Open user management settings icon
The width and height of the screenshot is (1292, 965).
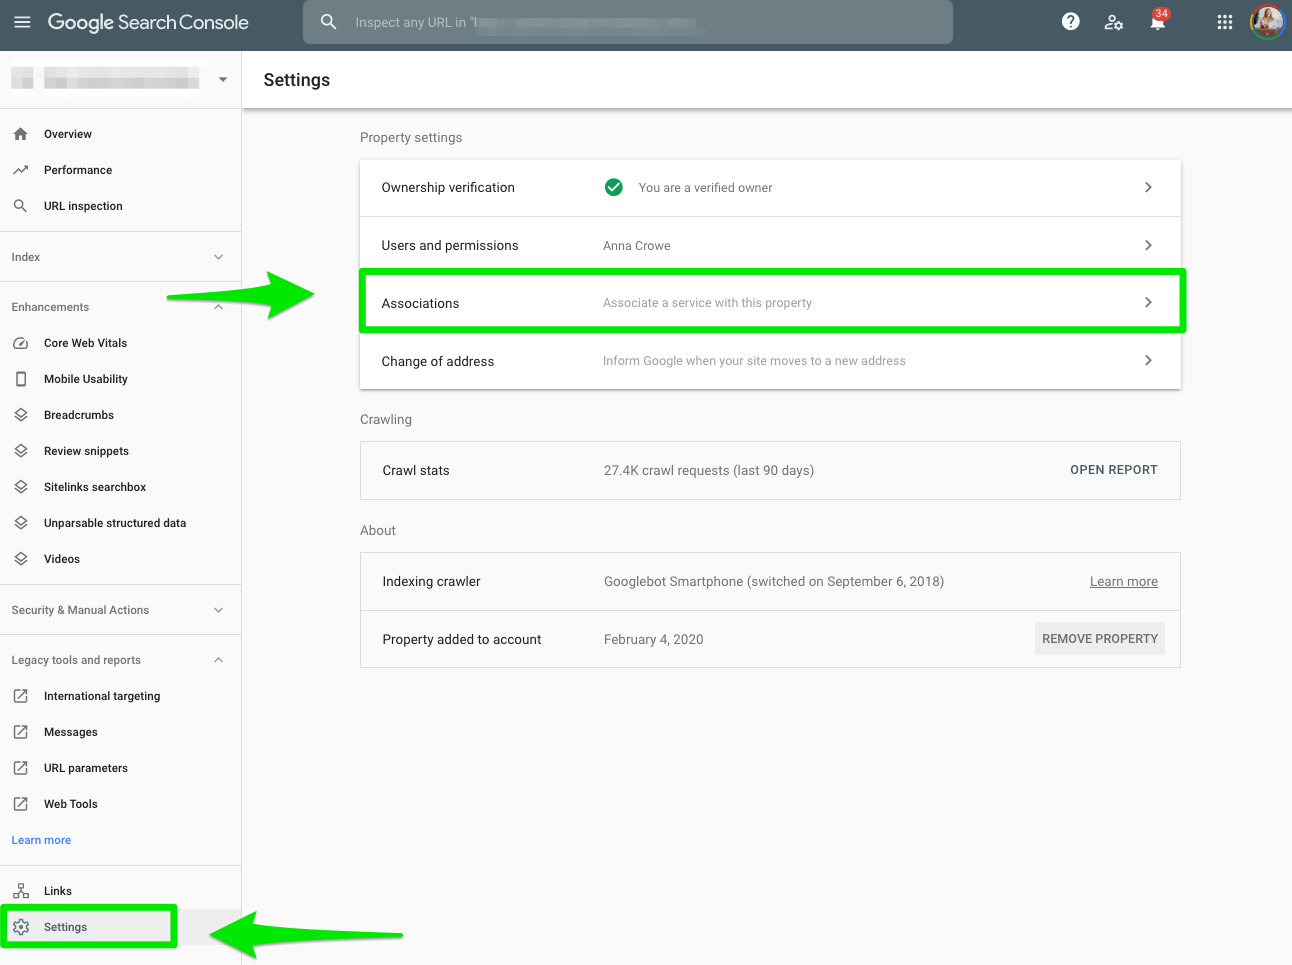point(1114,22)
